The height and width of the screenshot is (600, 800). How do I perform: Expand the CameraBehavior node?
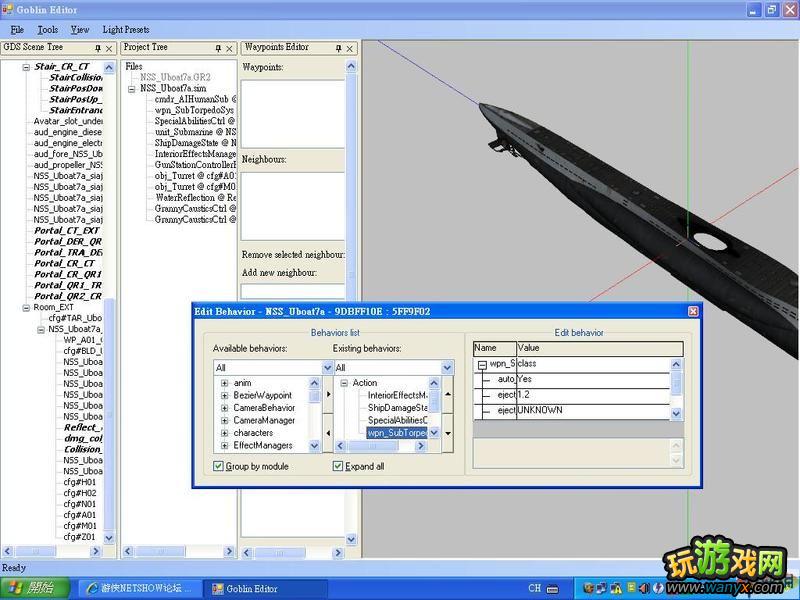click(x=225, y=408)
